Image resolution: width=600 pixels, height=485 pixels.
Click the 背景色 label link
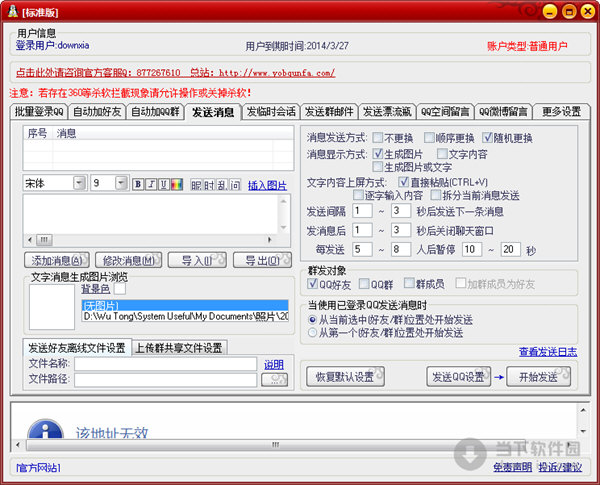click(x=96, y=289)
